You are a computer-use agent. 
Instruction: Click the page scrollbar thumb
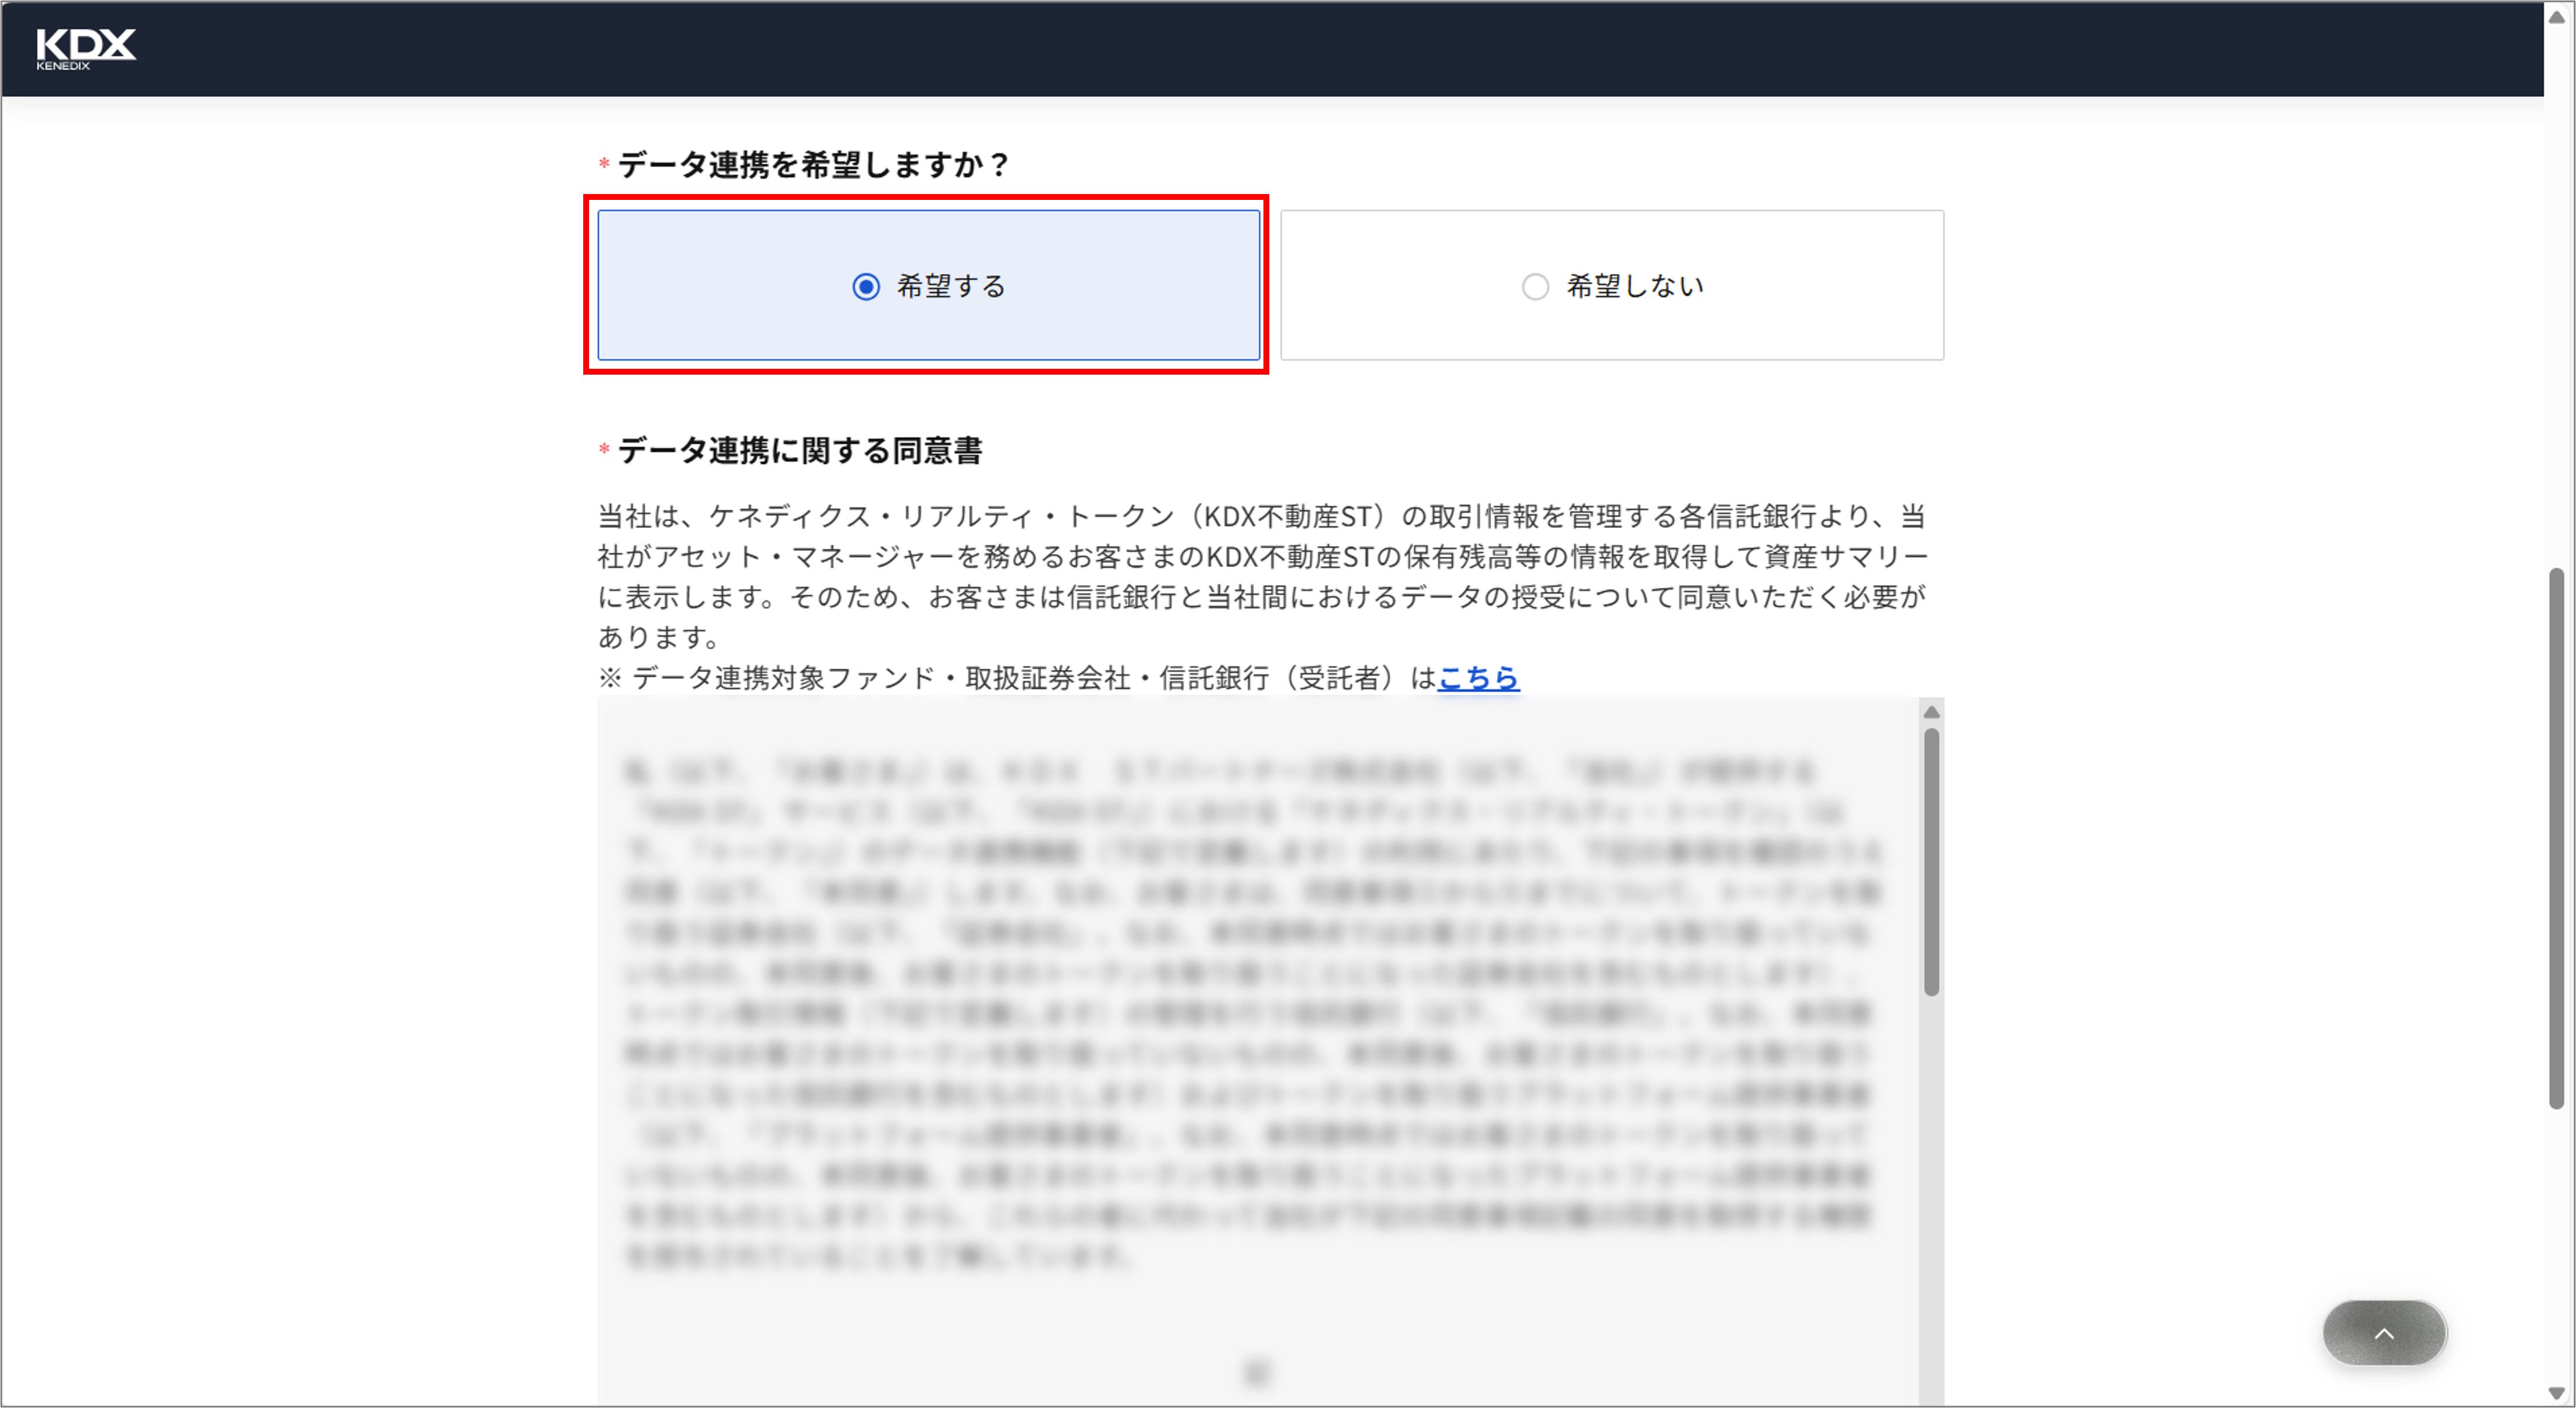click(x=2557, y=838)
